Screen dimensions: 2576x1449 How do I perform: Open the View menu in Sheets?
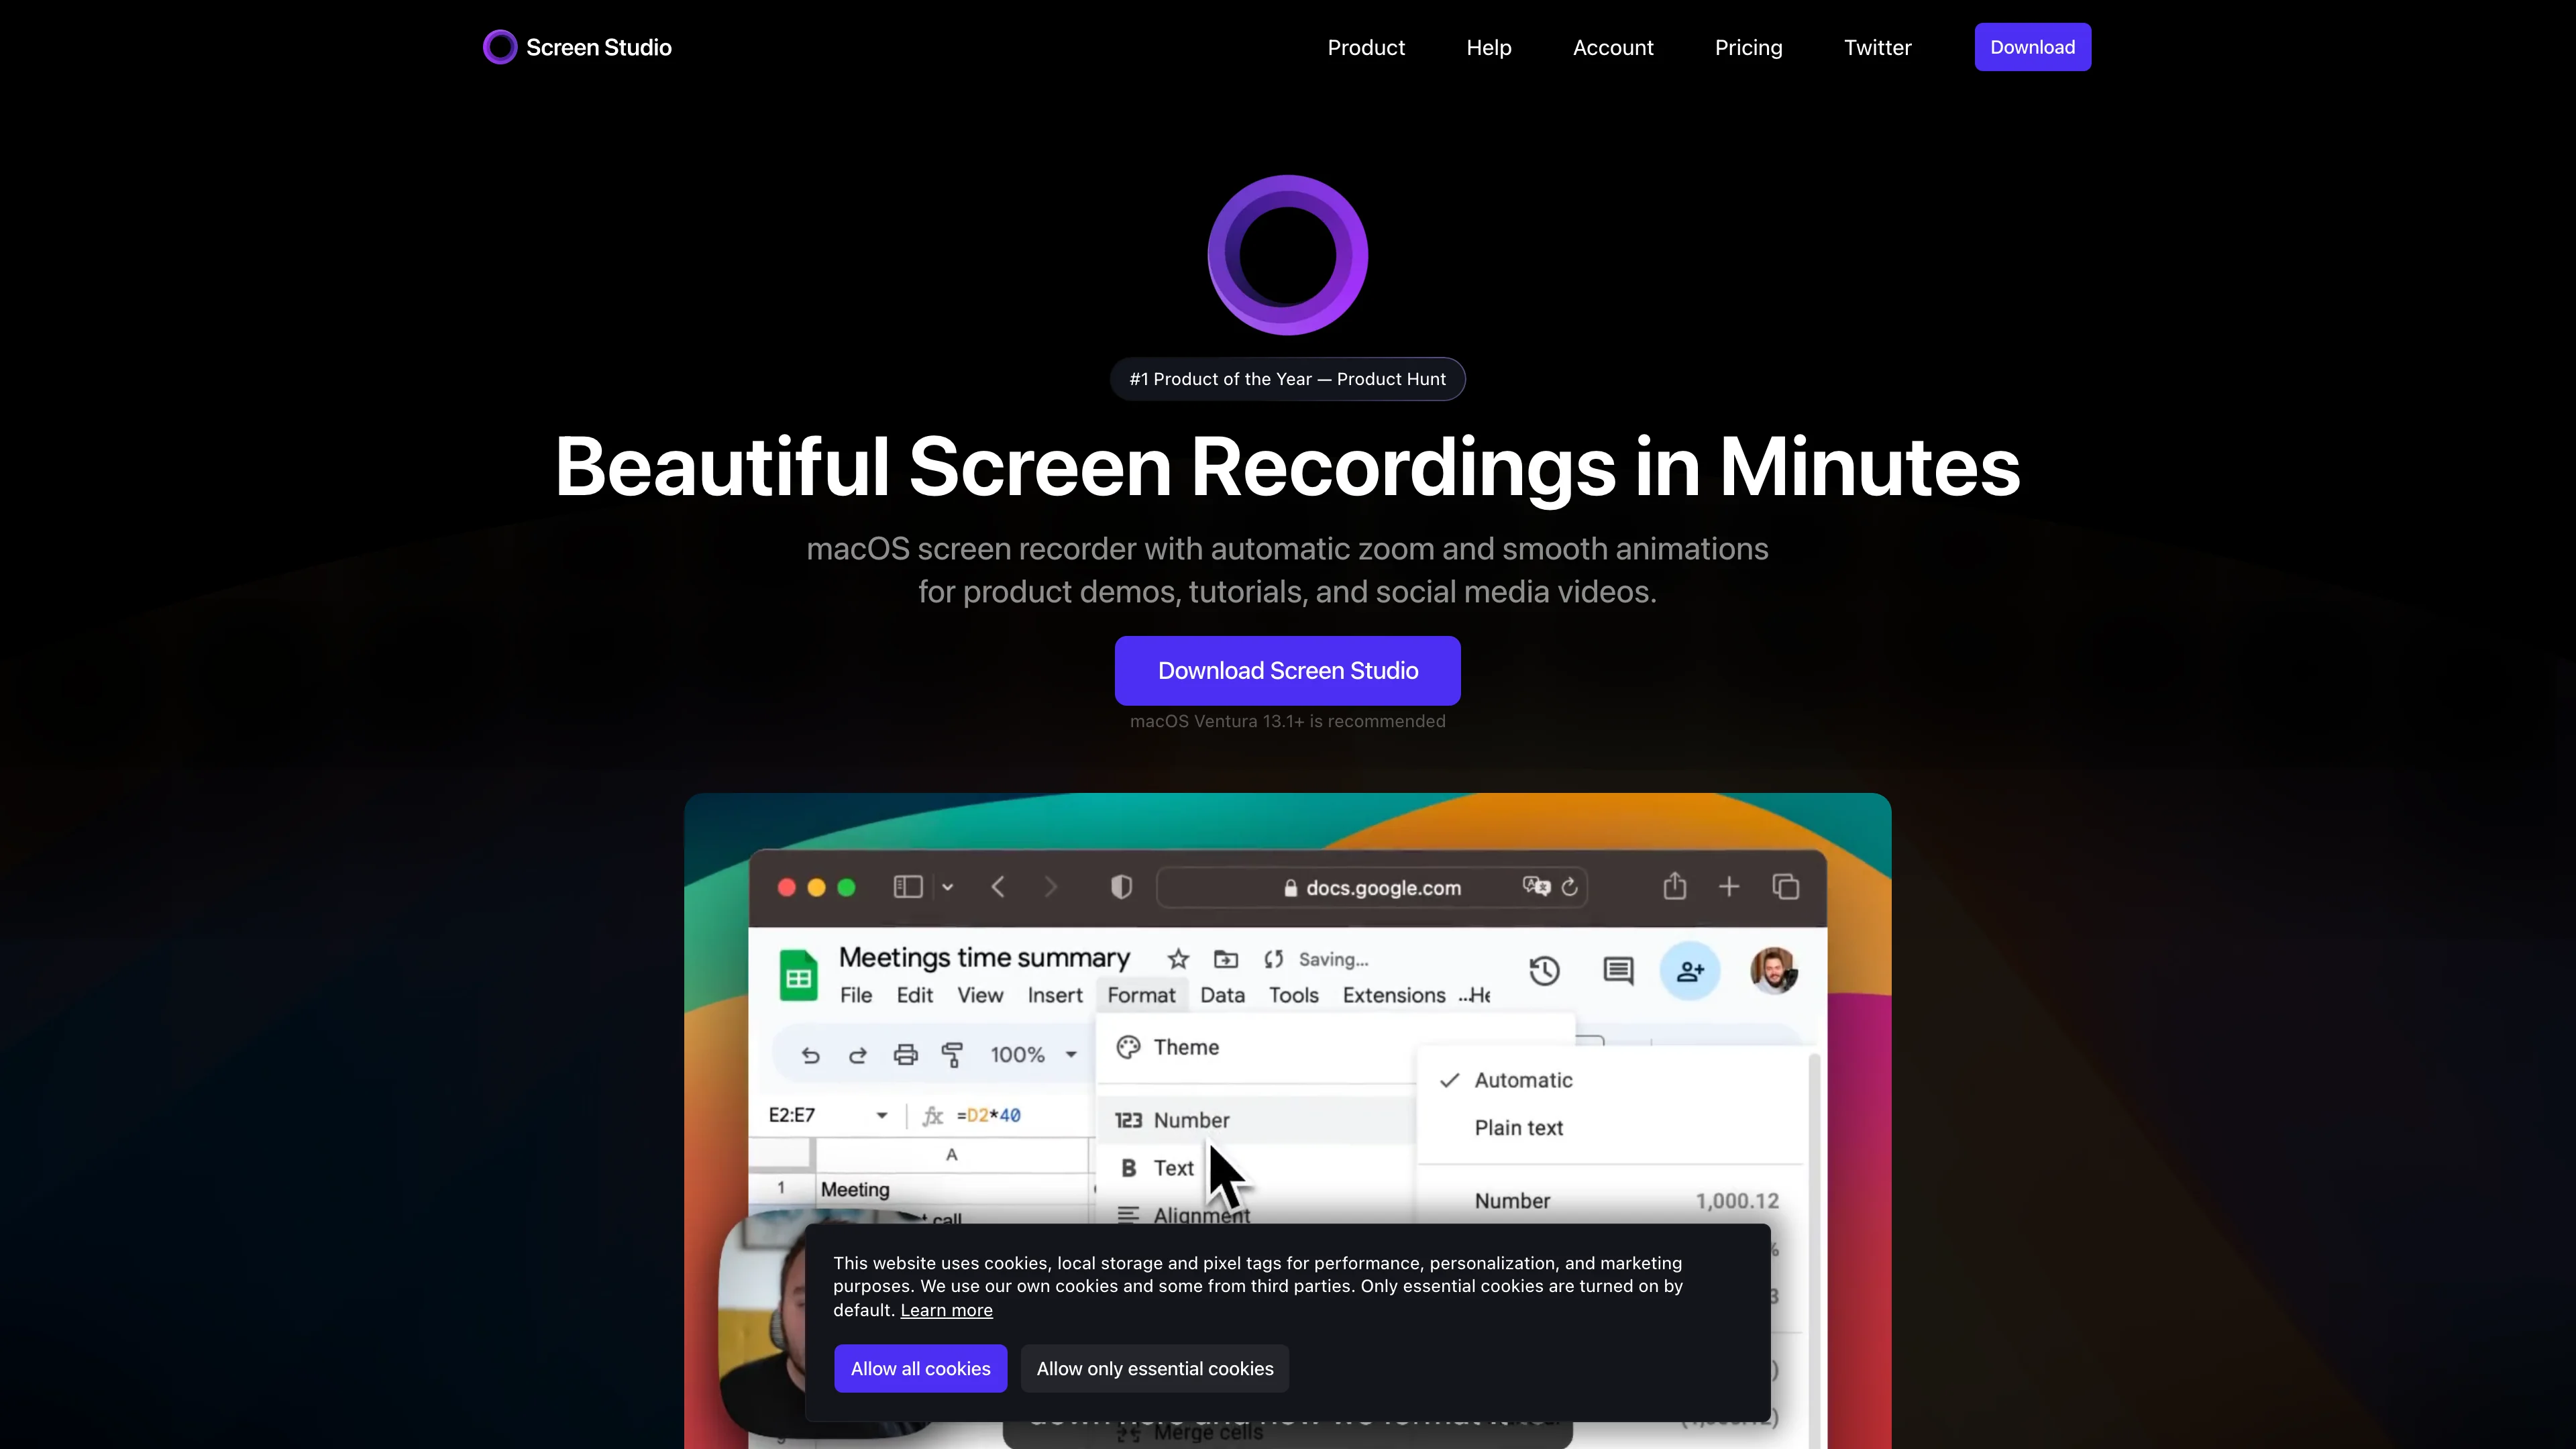[980, 995]
